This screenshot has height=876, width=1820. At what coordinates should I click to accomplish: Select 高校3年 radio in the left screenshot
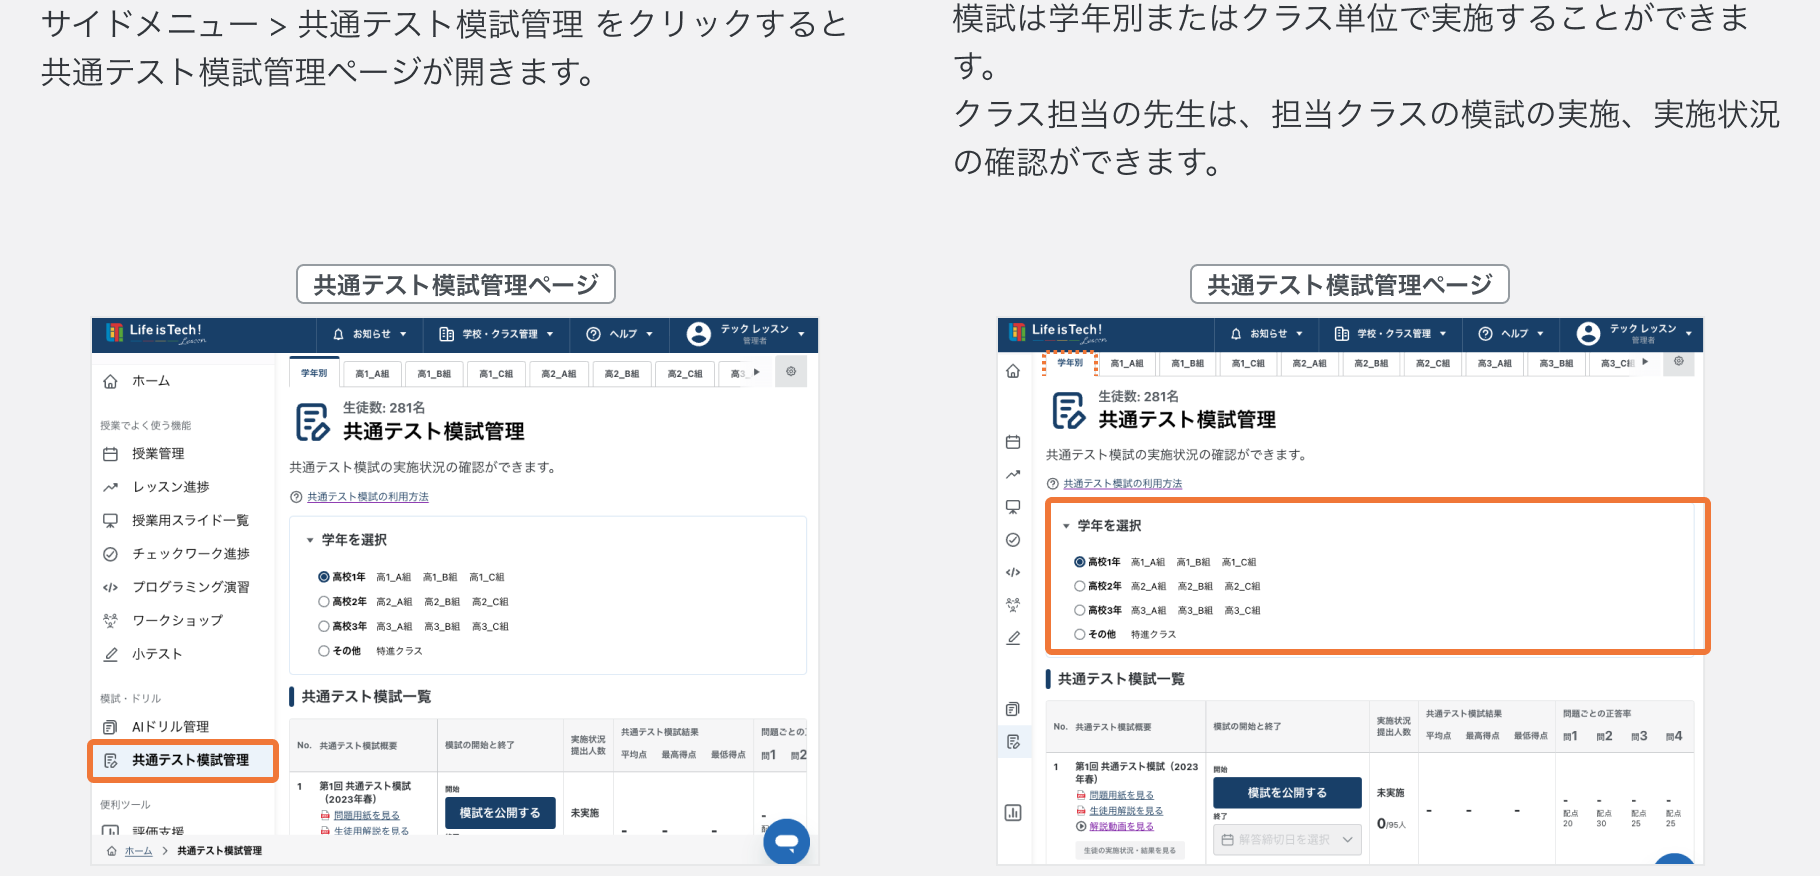click(324, 627)
